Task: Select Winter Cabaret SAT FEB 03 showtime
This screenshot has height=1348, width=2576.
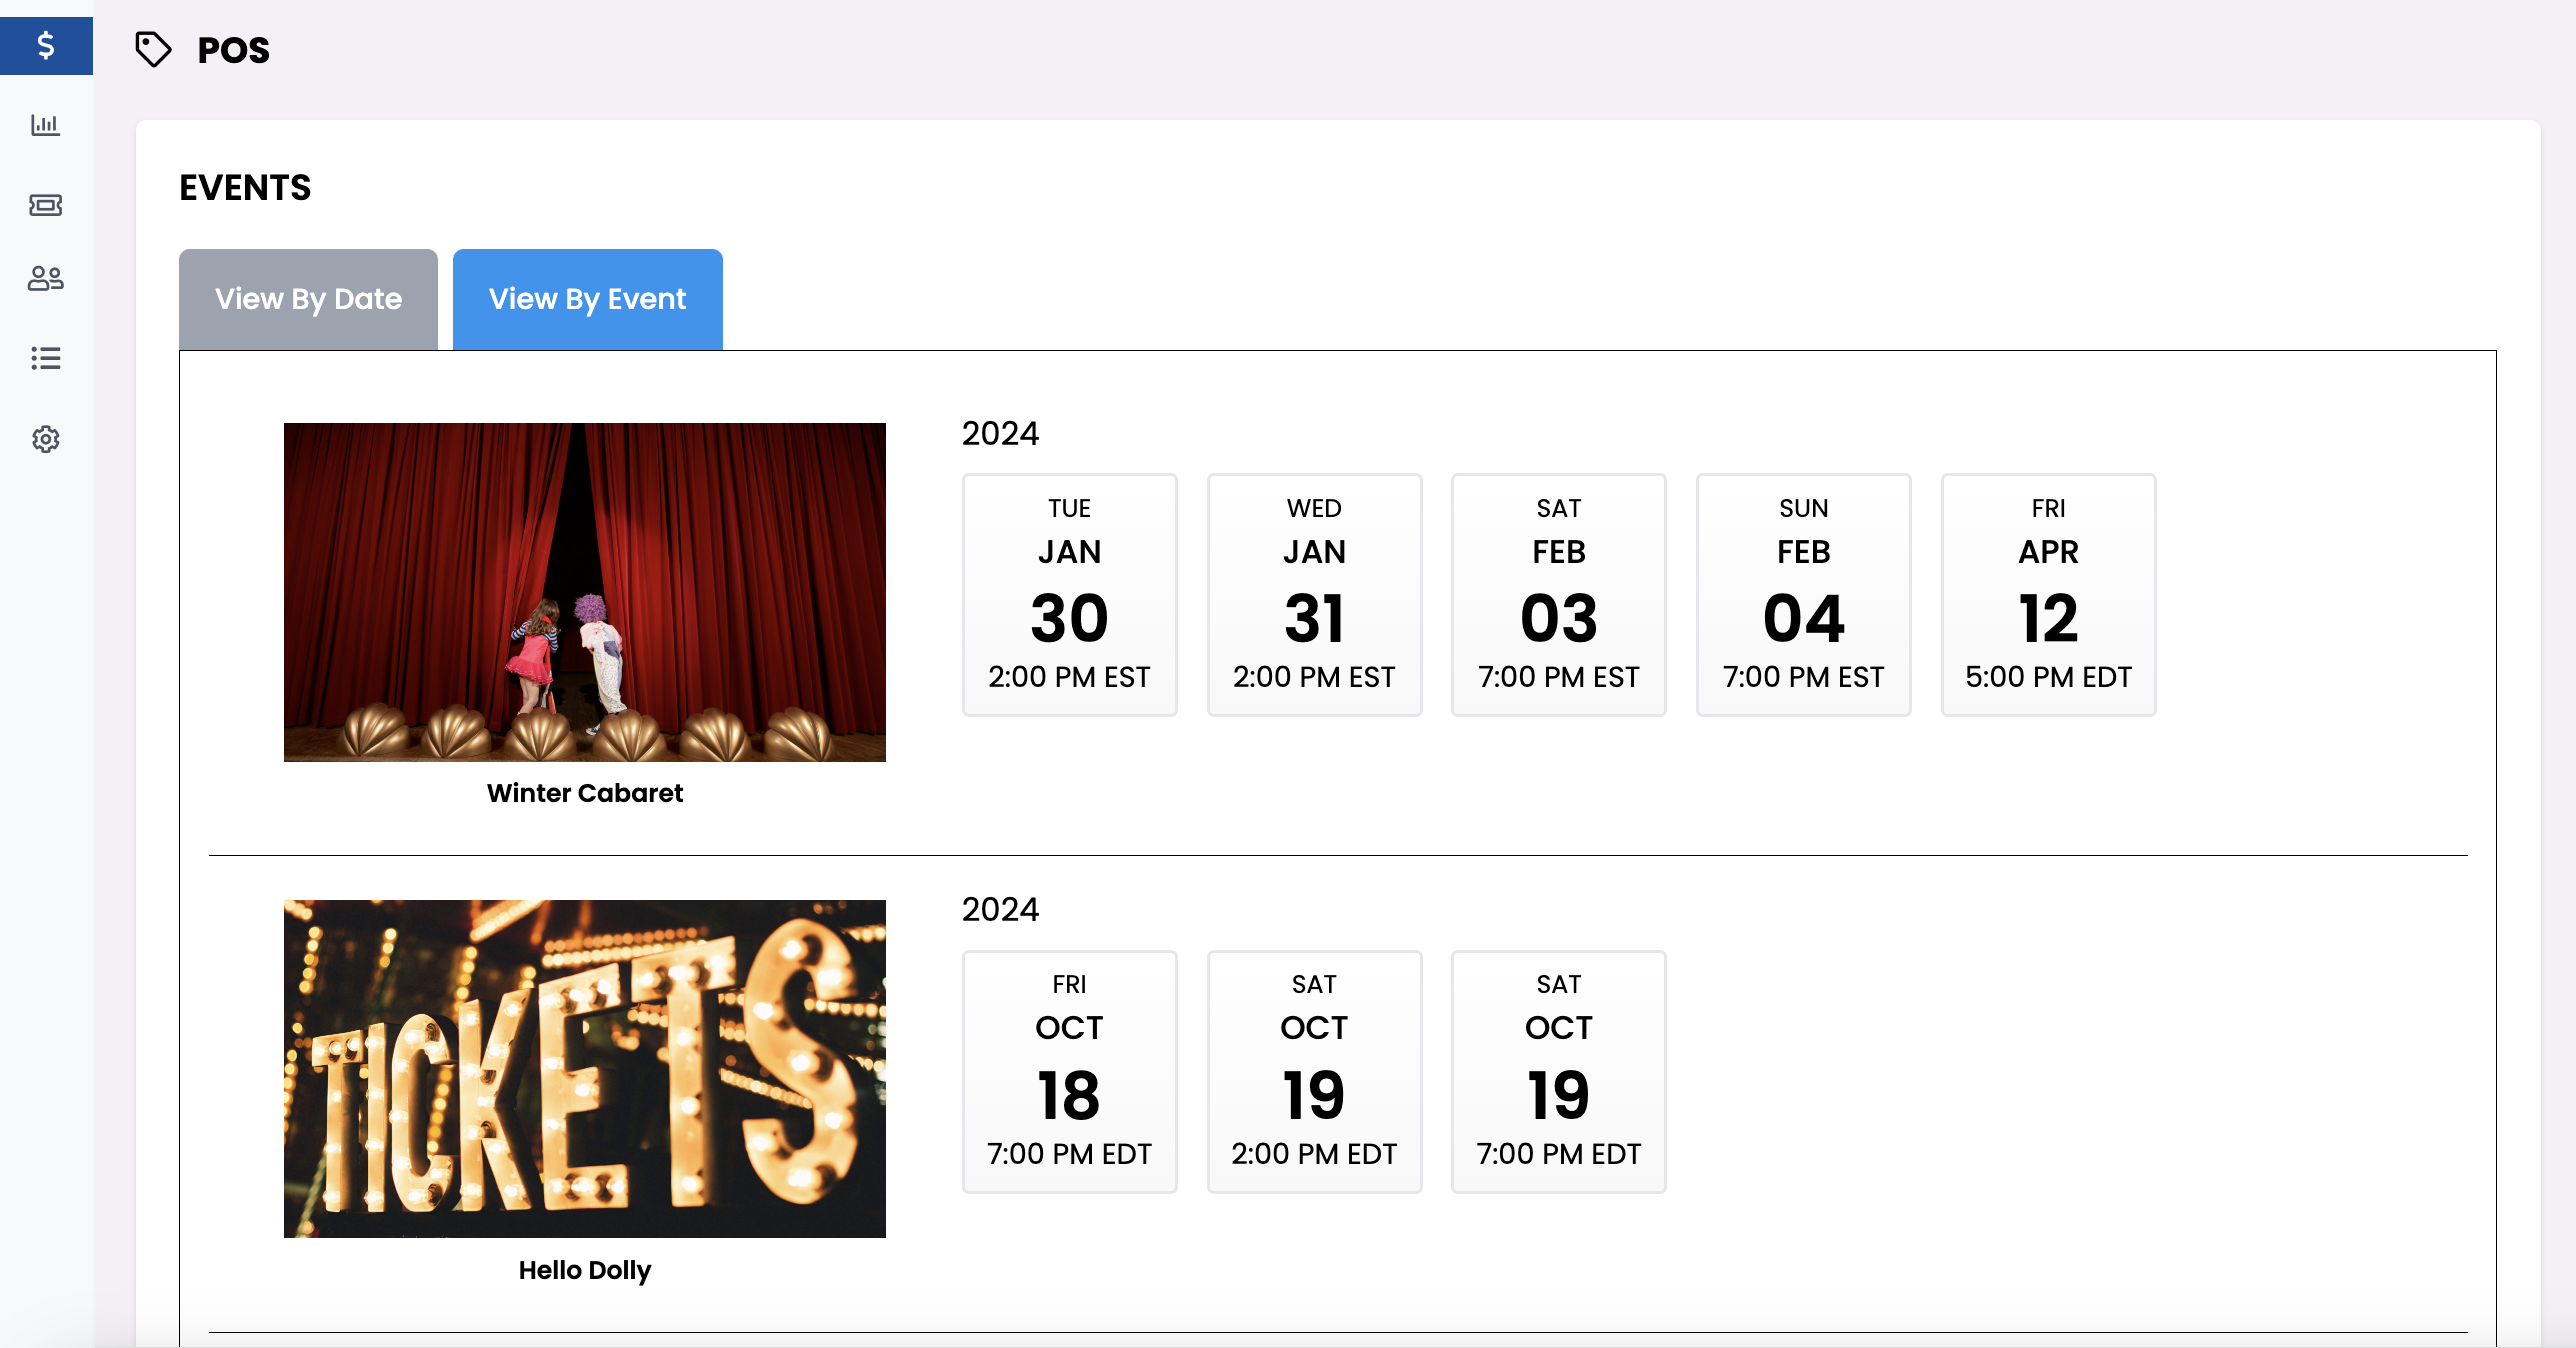Action: (x=1558, y=595)
